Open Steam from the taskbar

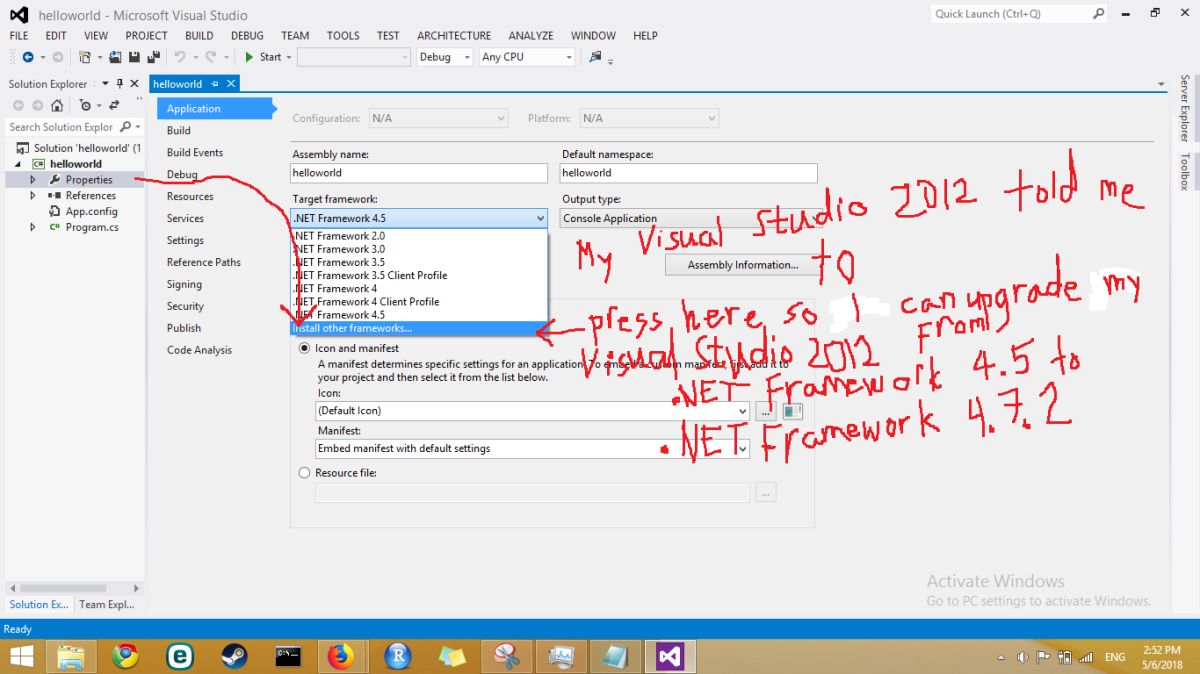[234, 656]
